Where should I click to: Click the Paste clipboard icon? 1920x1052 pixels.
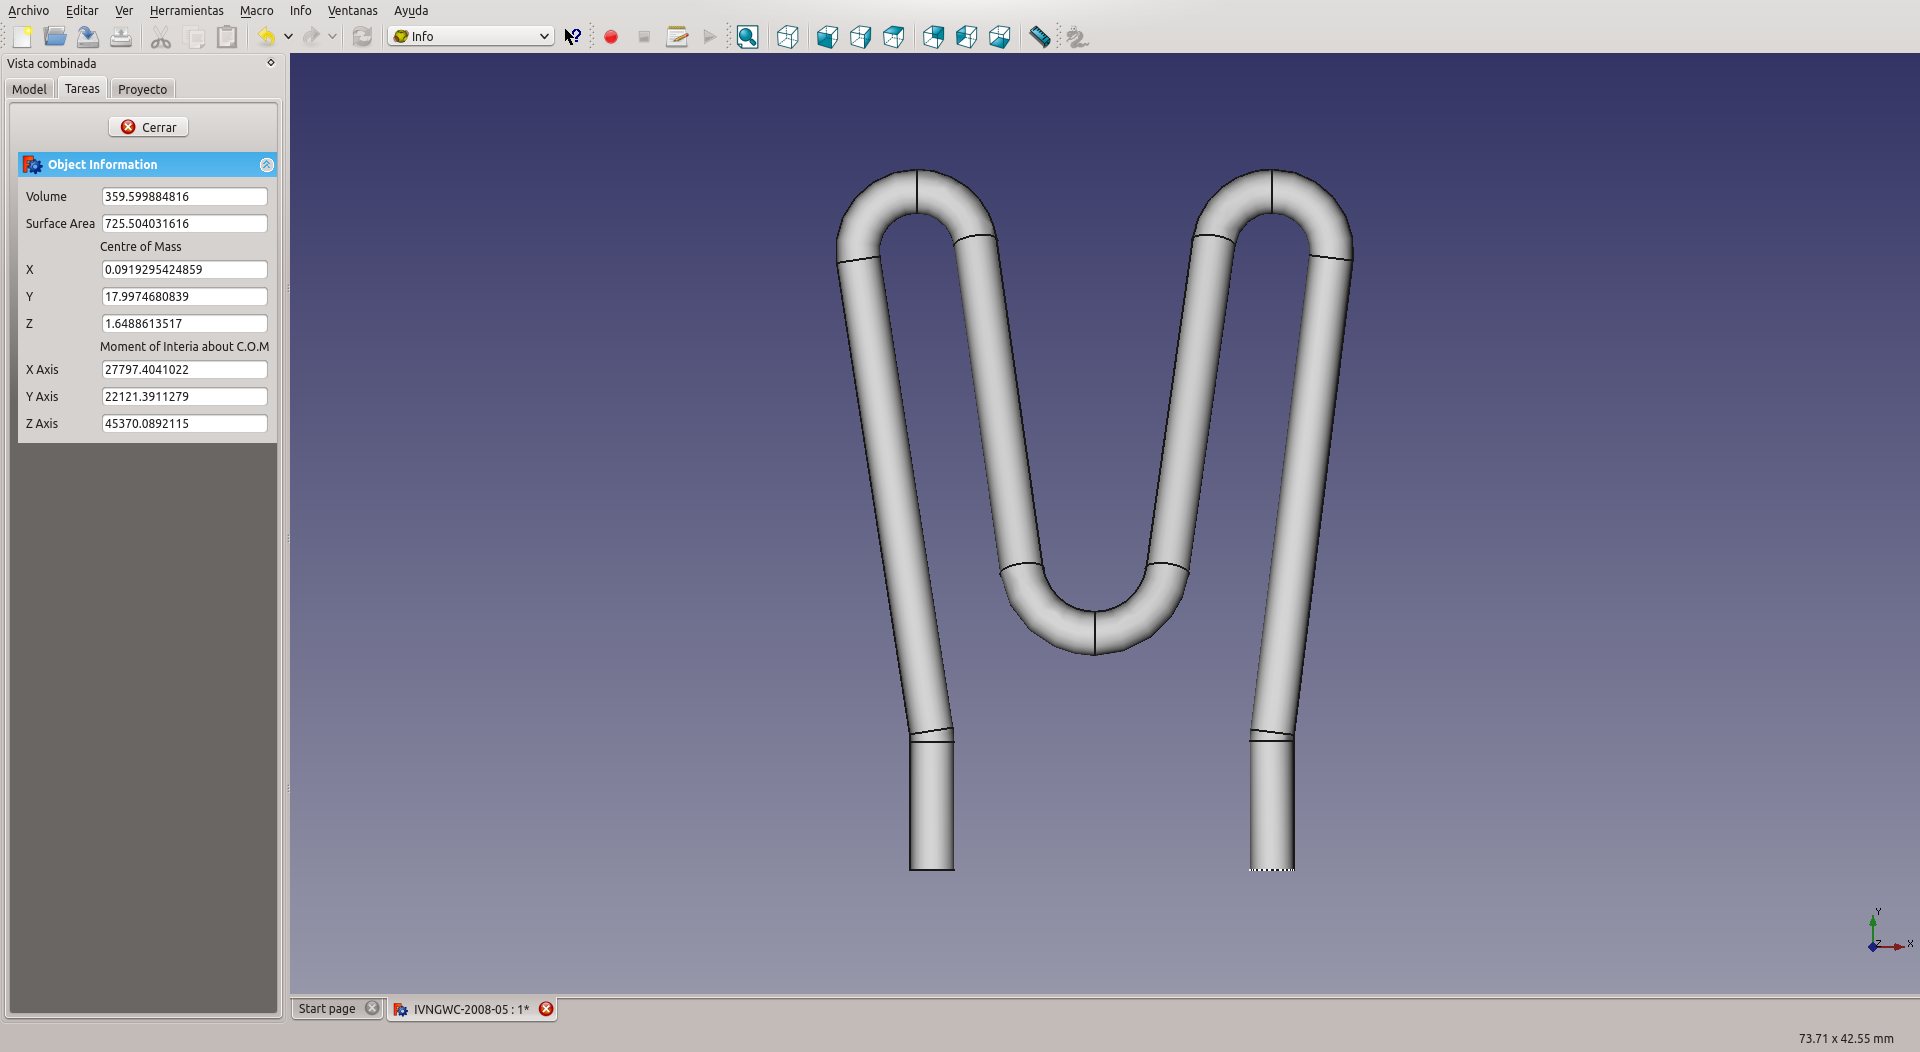pos(228,37)
